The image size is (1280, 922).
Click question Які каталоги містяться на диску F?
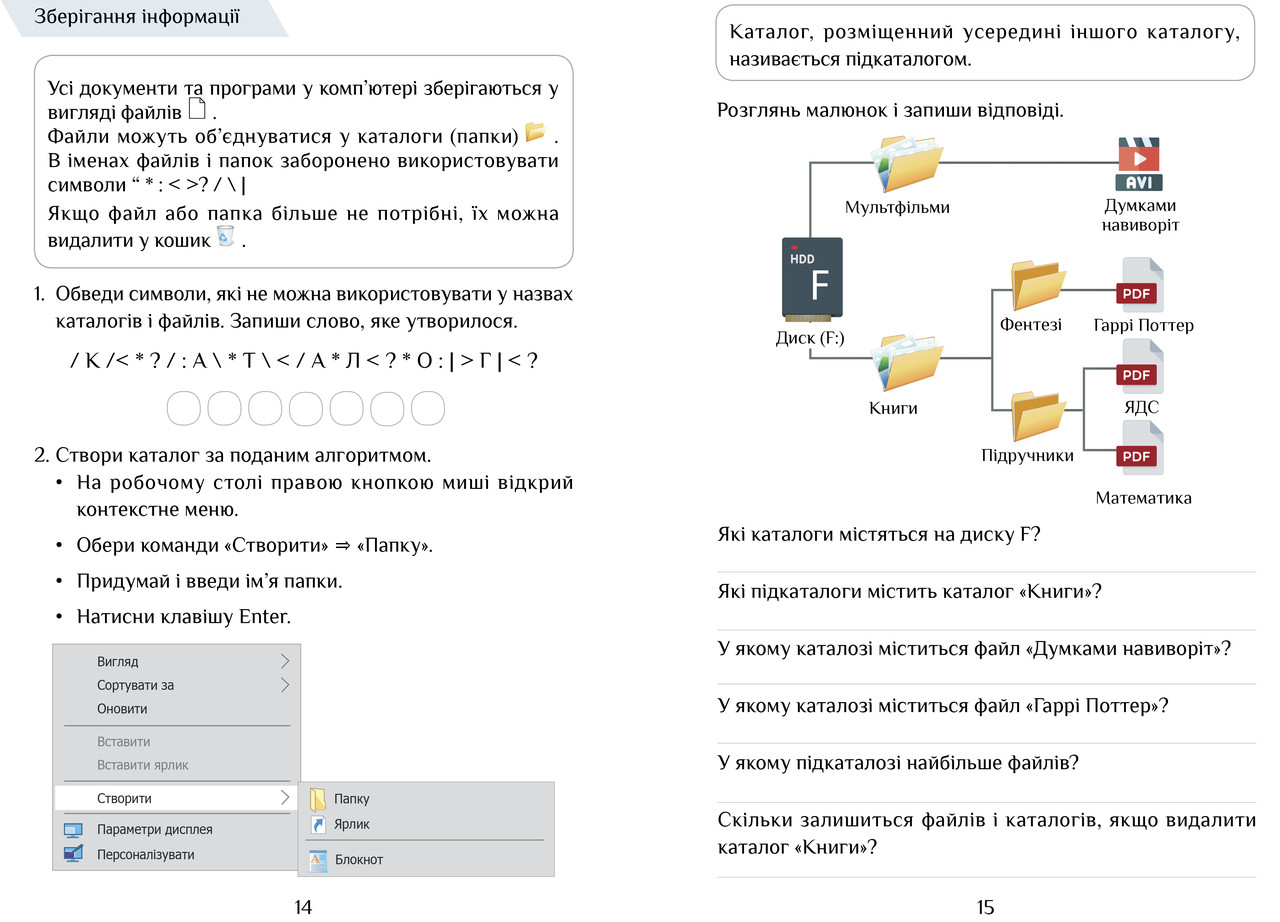point(879,533)
